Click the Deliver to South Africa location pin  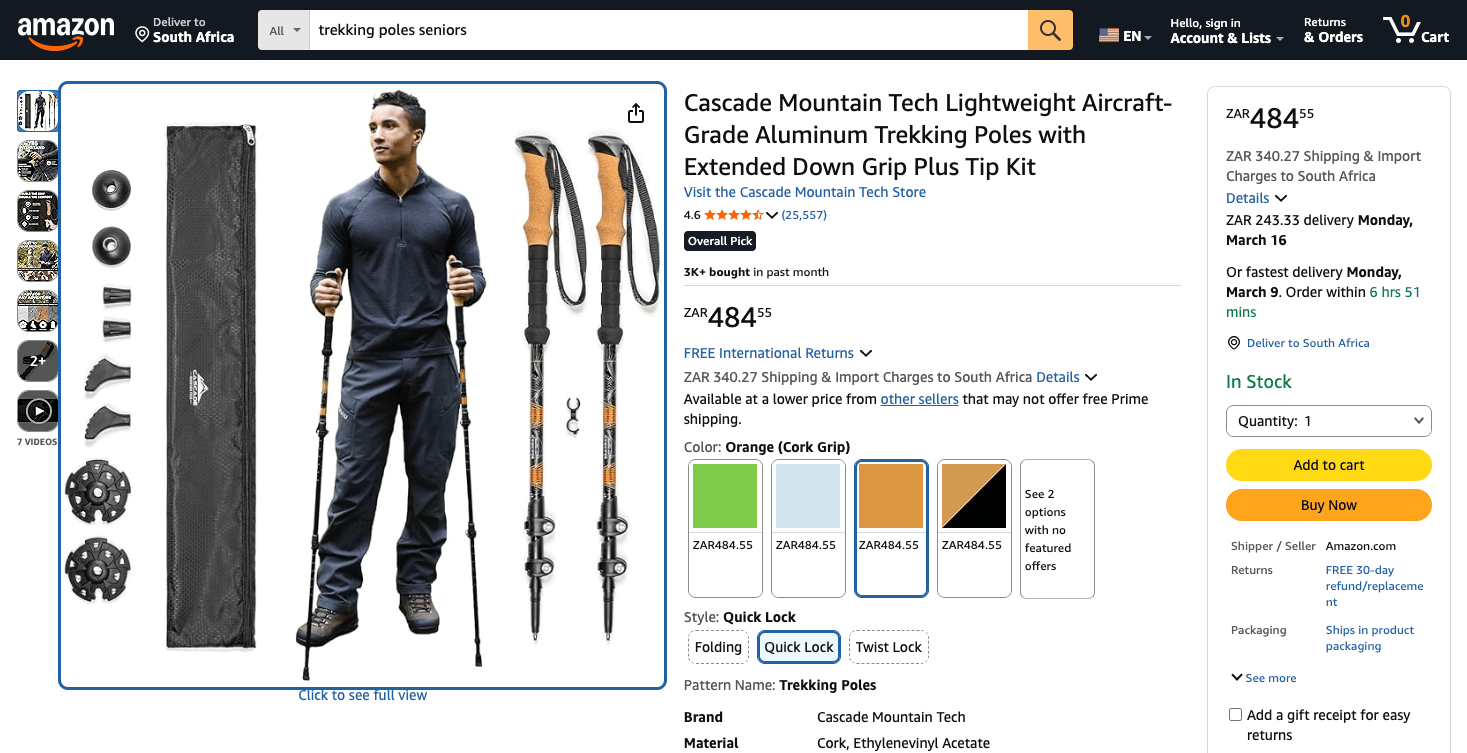(142, 34)
